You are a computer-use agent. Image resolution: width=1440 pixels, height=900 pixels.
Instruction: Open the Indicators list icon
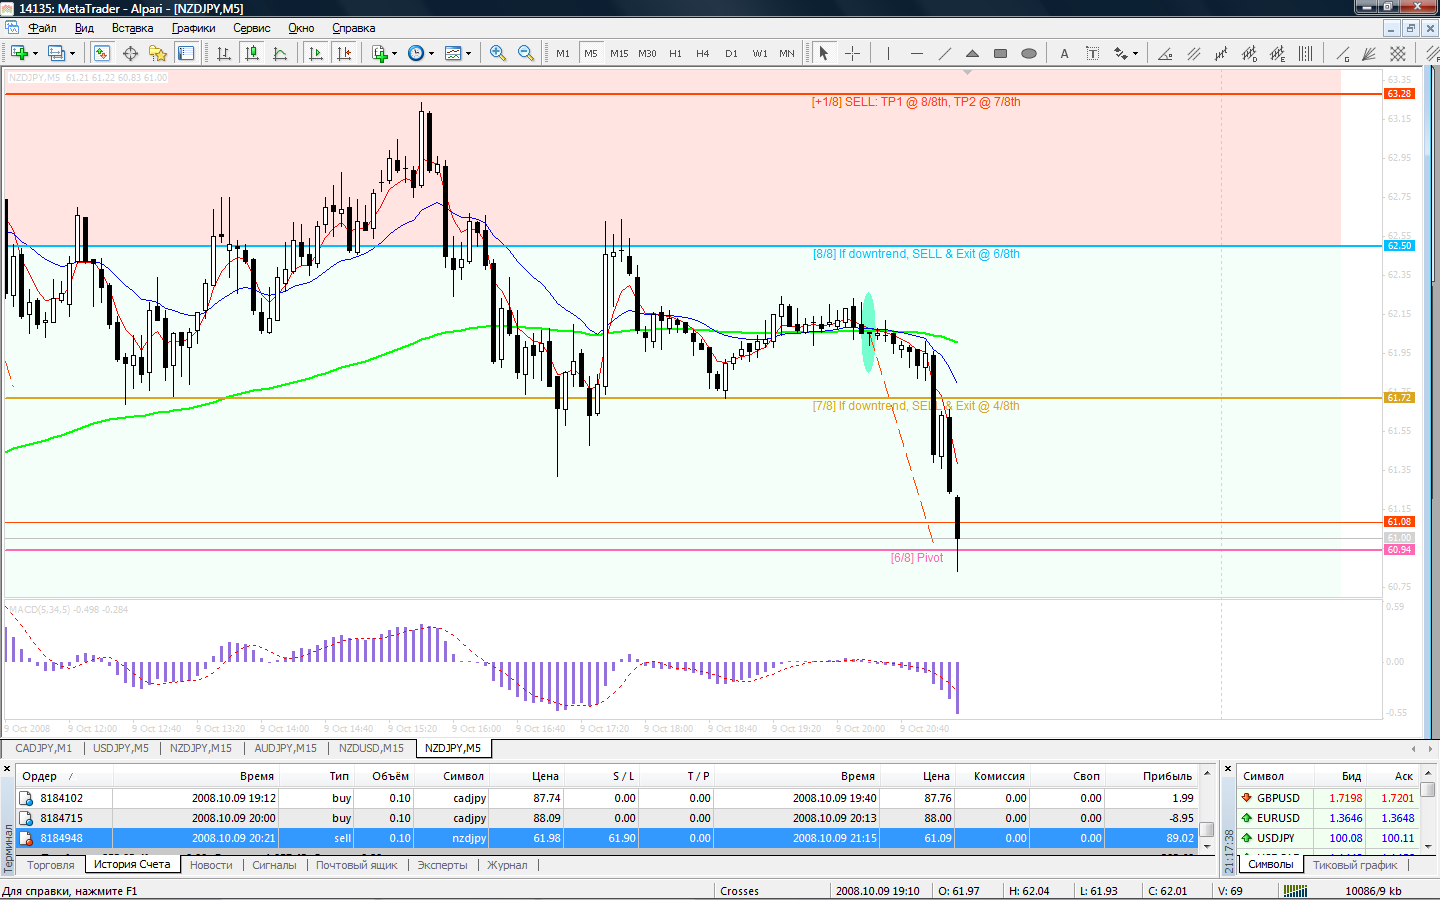tap(379, 53)
